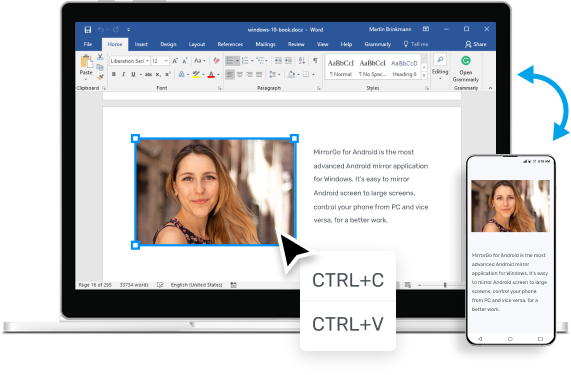Expand the Styles gallery More arrow
571x375 pixels.
[x=424, y=76]
